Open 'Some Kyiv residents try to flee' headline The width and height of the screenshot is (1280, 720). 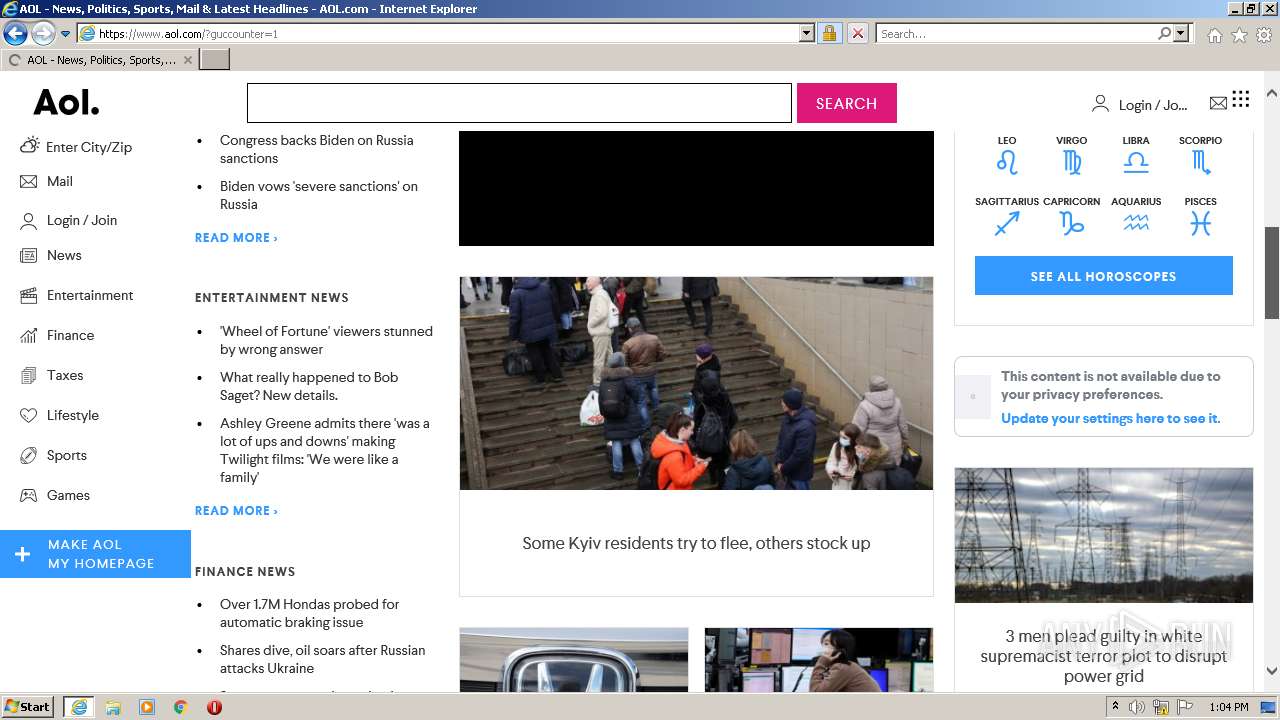click(696, 543)
